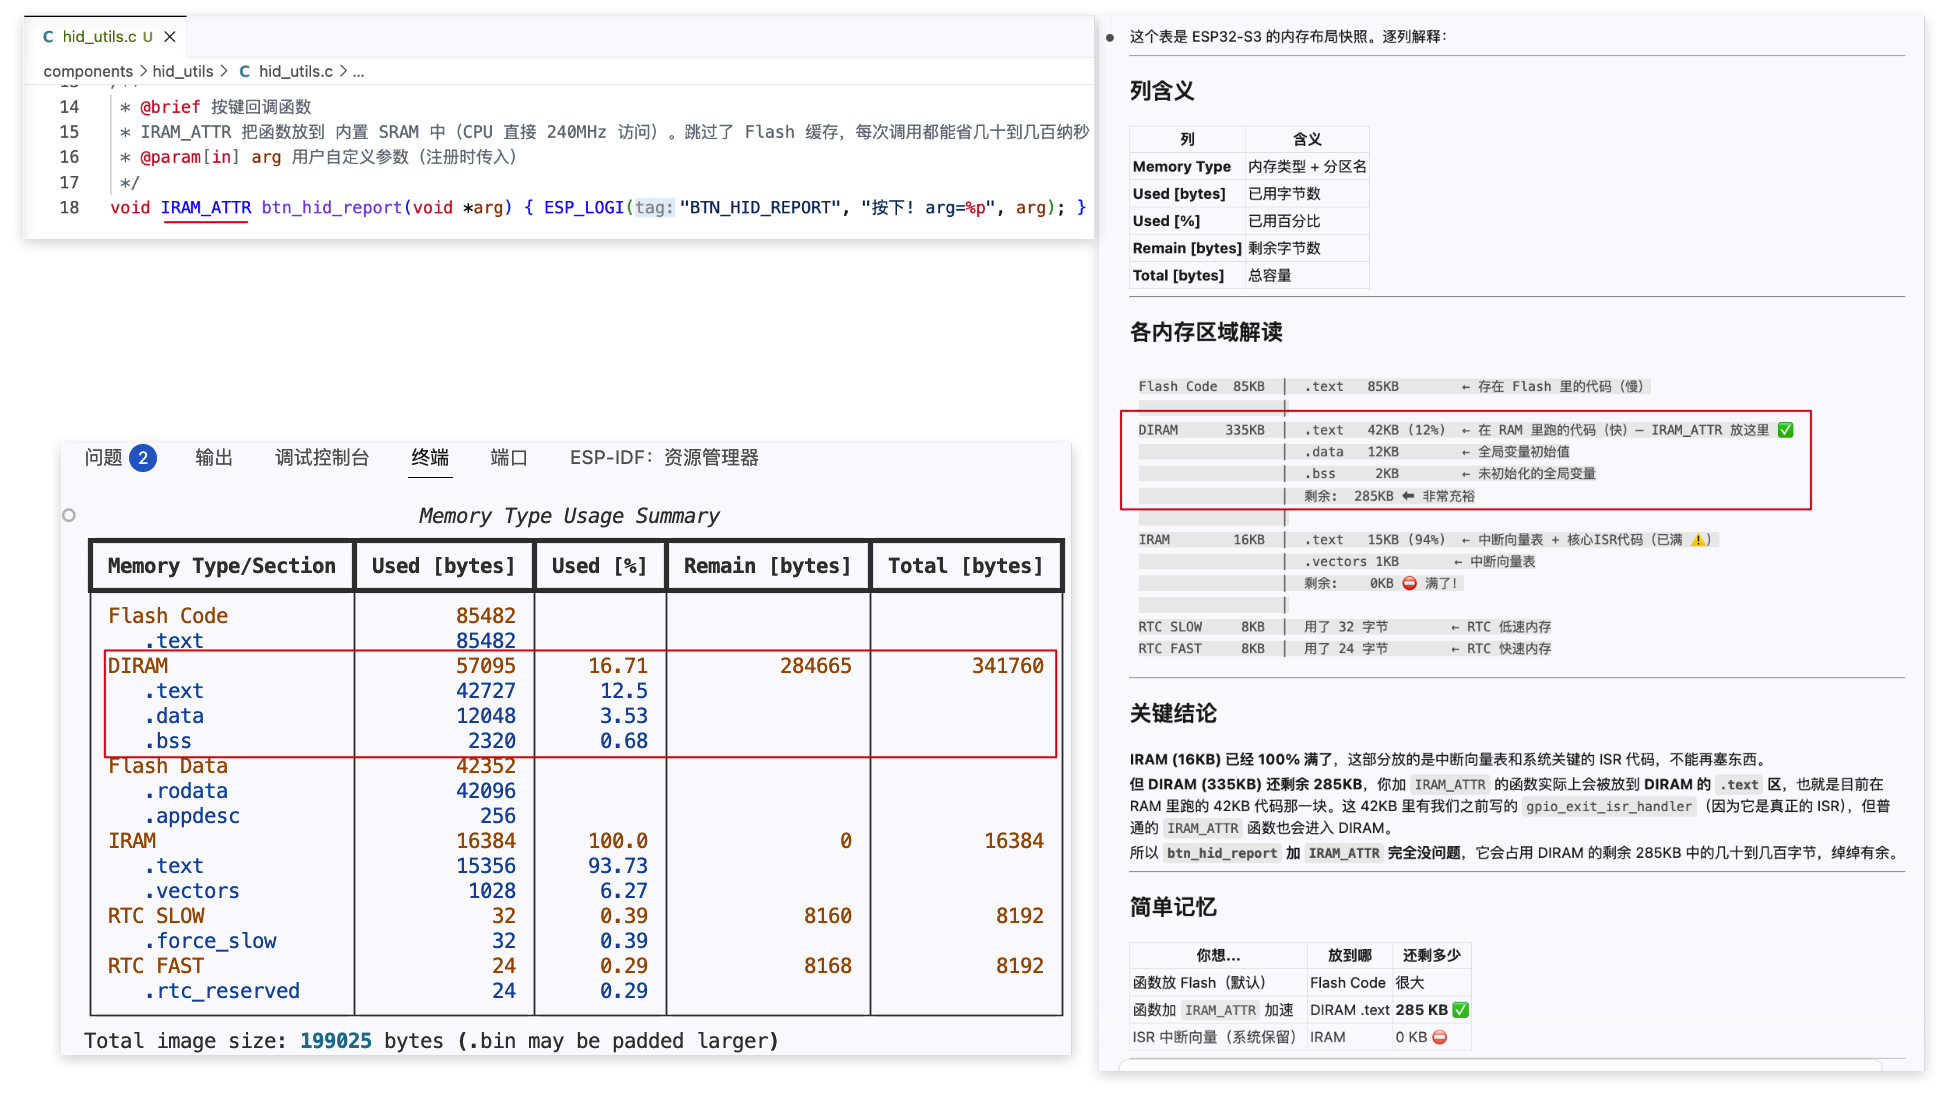Image resolution: width=1948 pixels, height=1102 pixels.
Task: Click the 列含义 heading in the chat panel
Action: point(1162,91)
